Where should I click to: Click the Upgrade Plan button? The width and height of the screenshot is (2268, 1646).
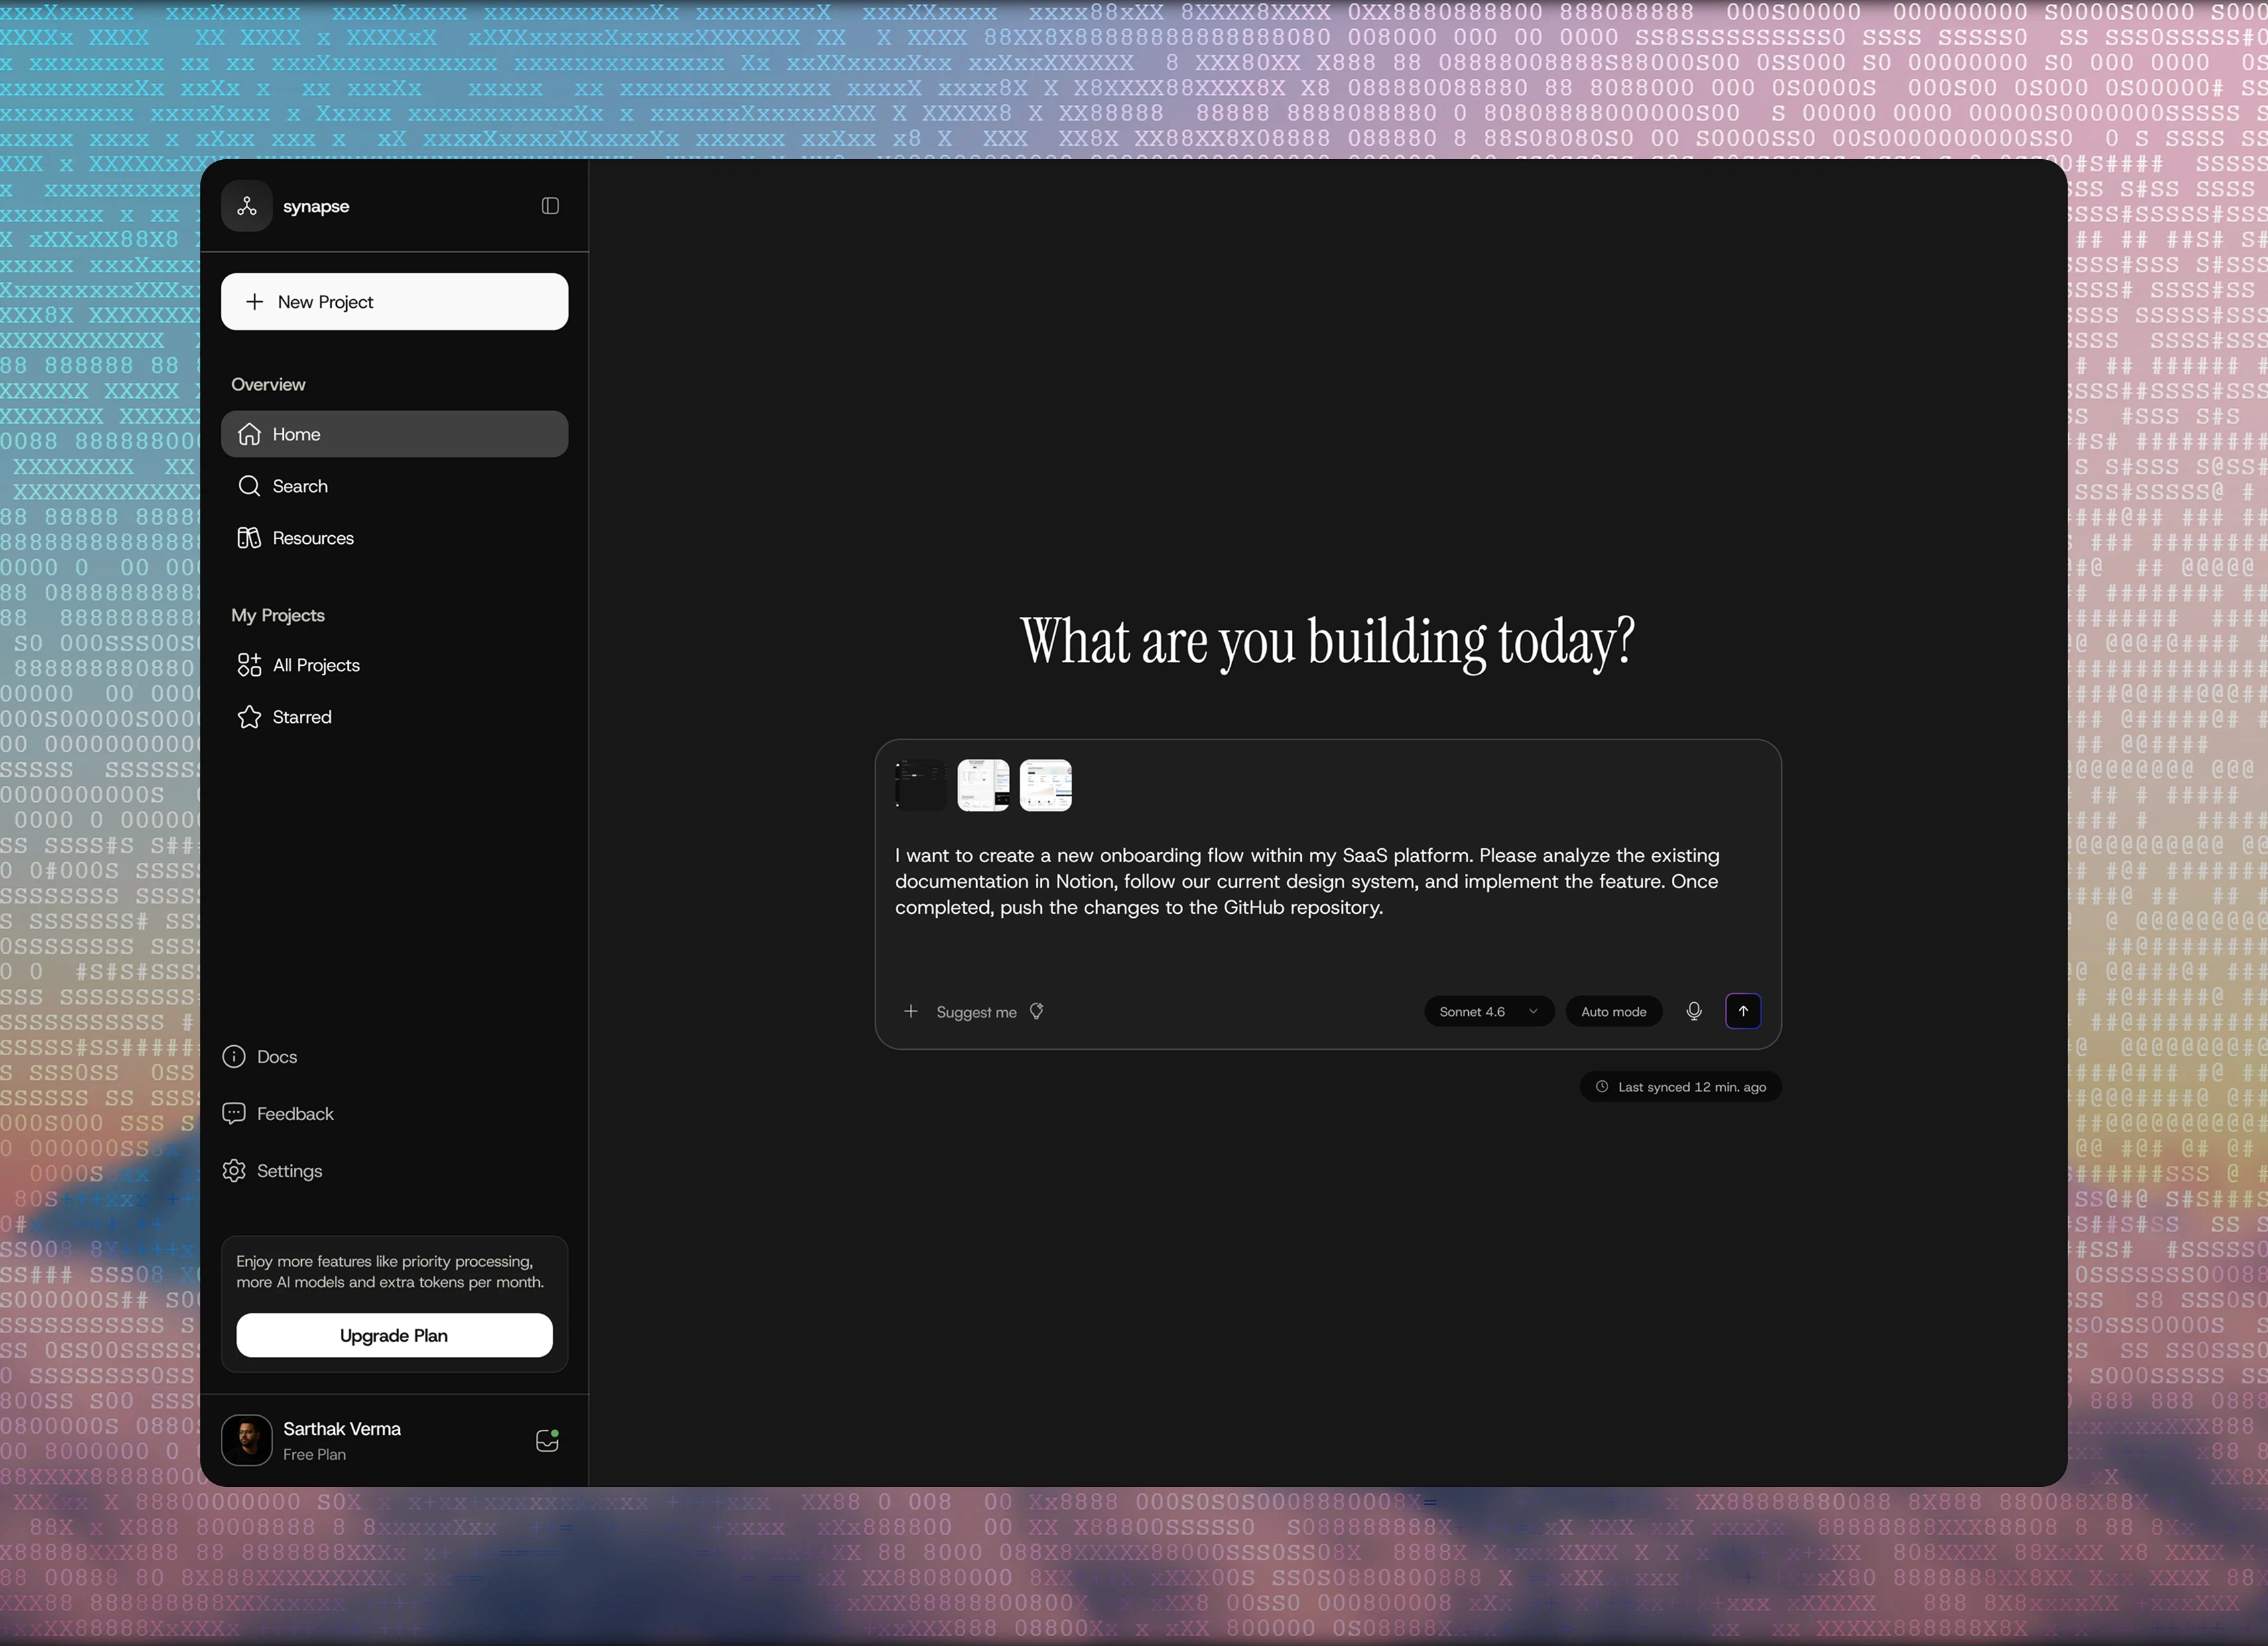point(394,1336)
